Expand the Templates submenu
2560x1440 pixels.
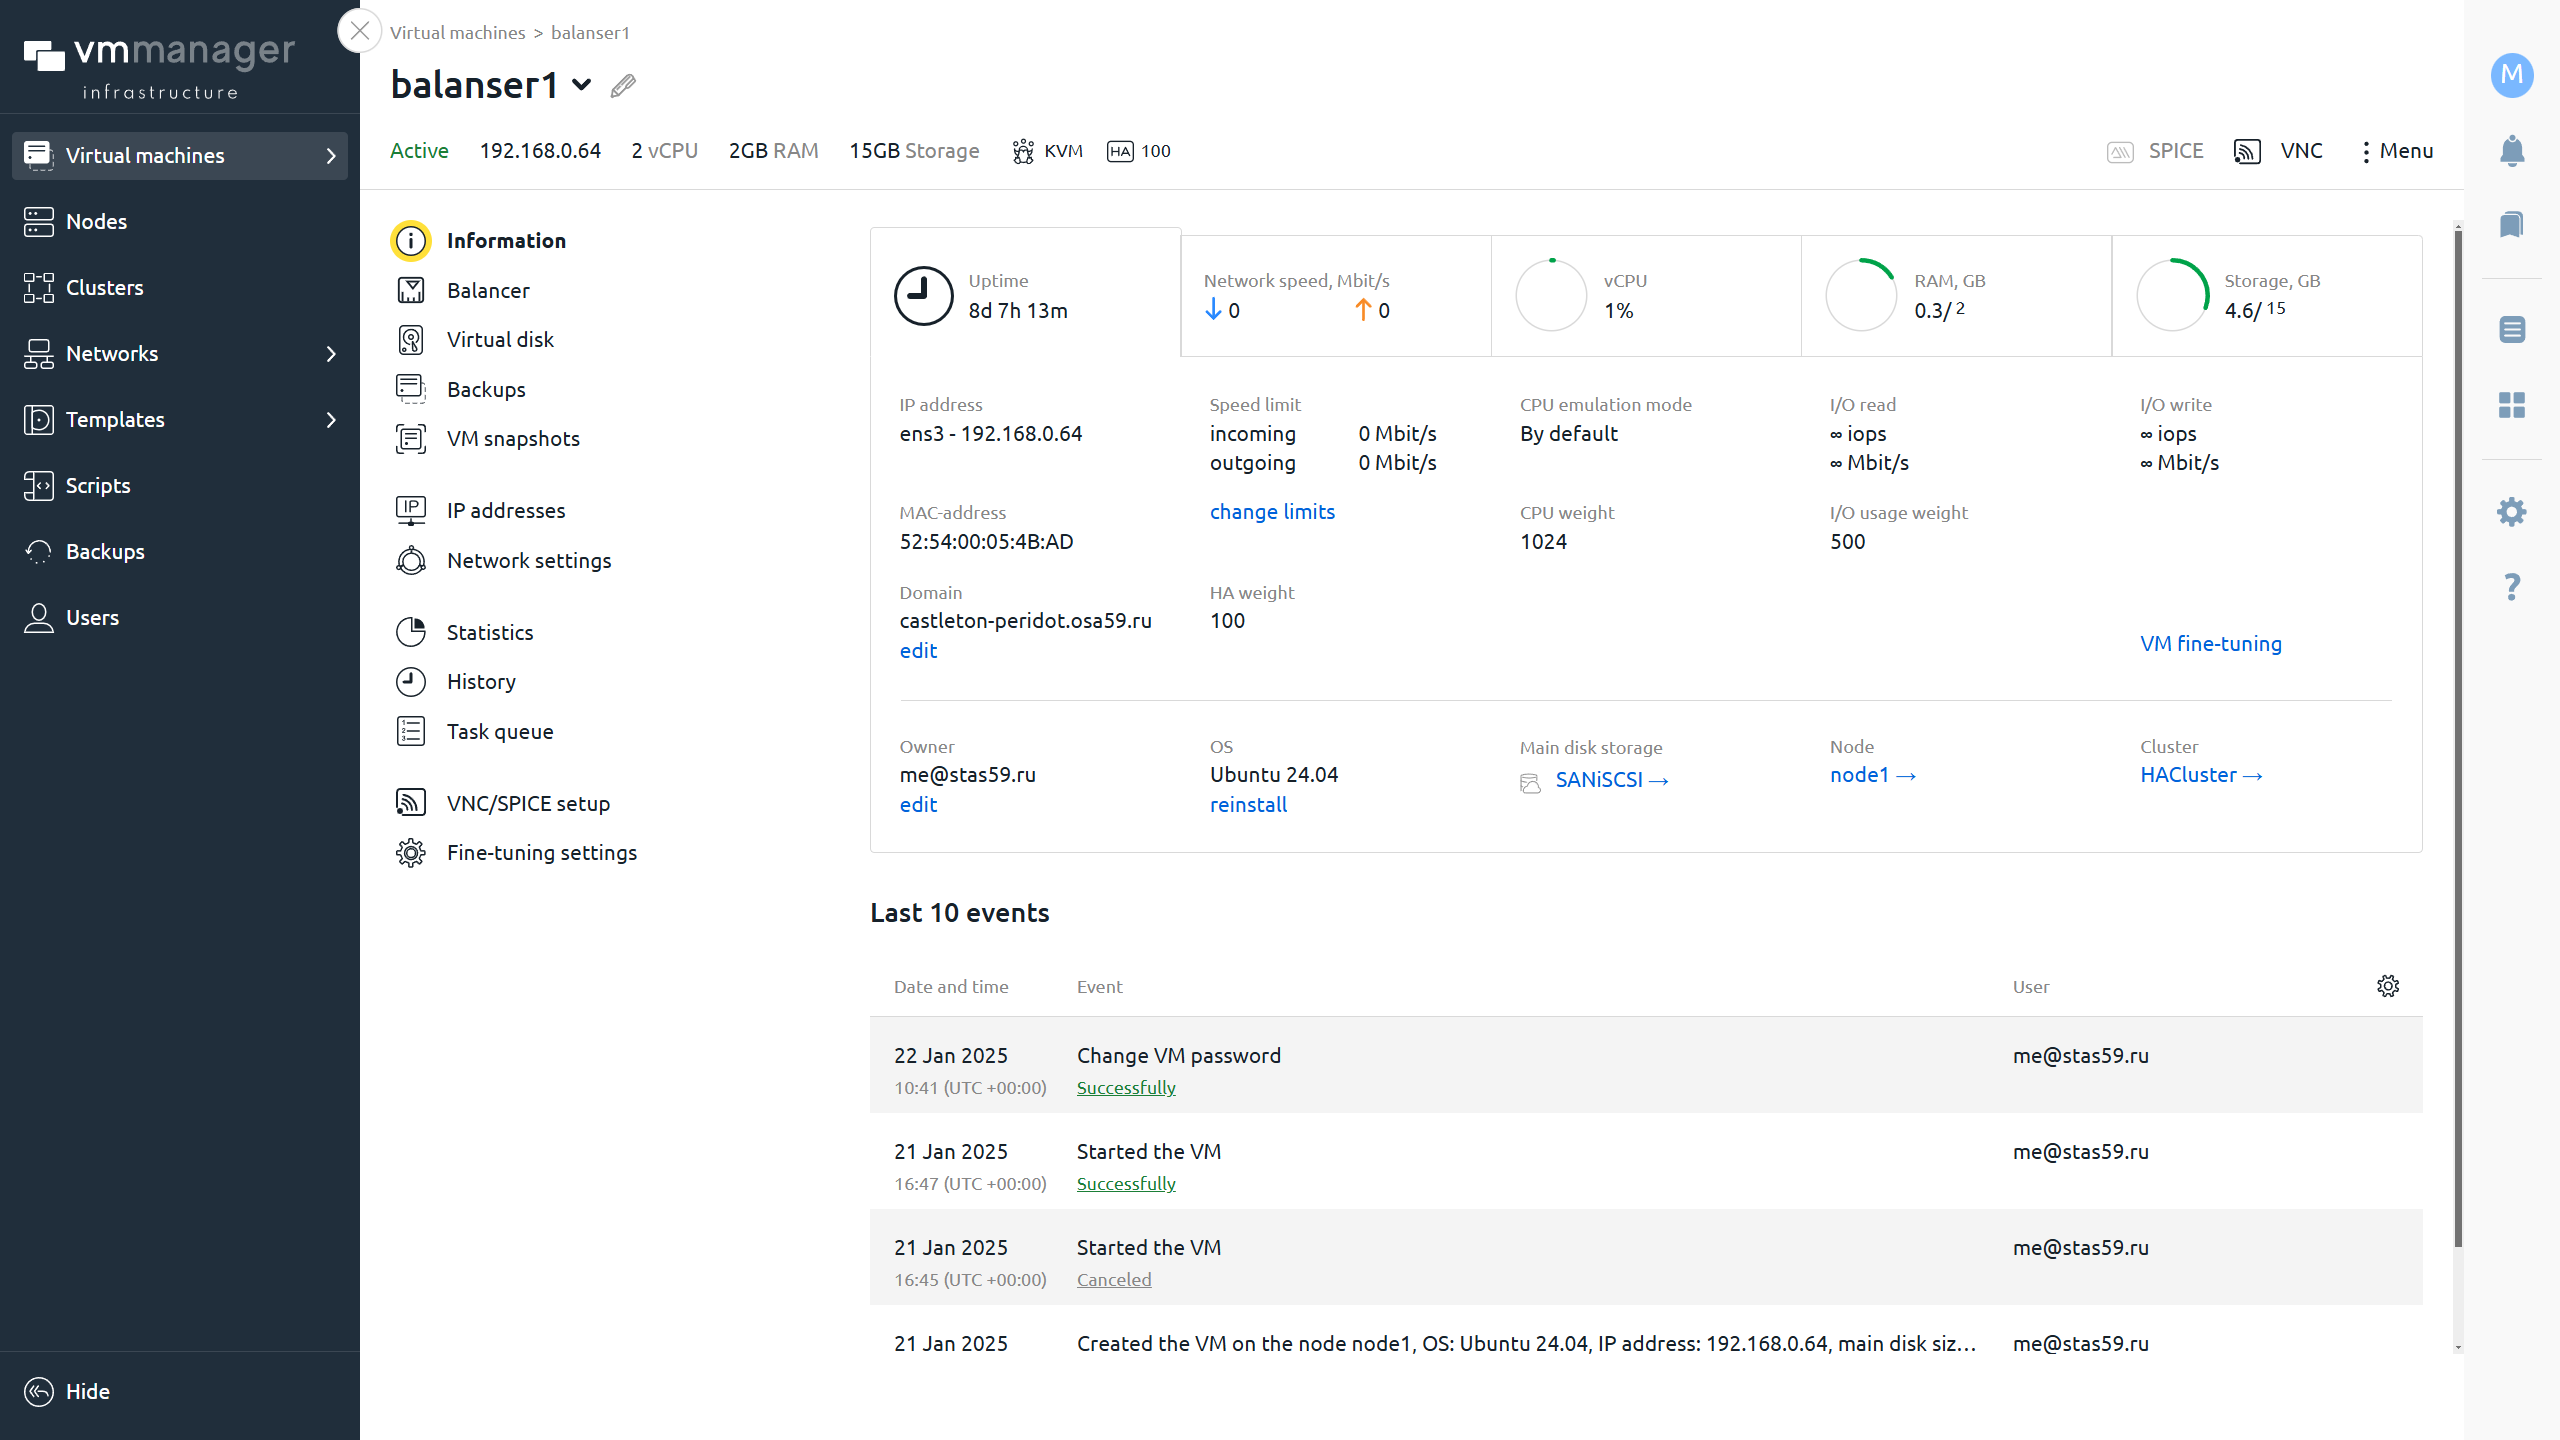click(331, 420)
